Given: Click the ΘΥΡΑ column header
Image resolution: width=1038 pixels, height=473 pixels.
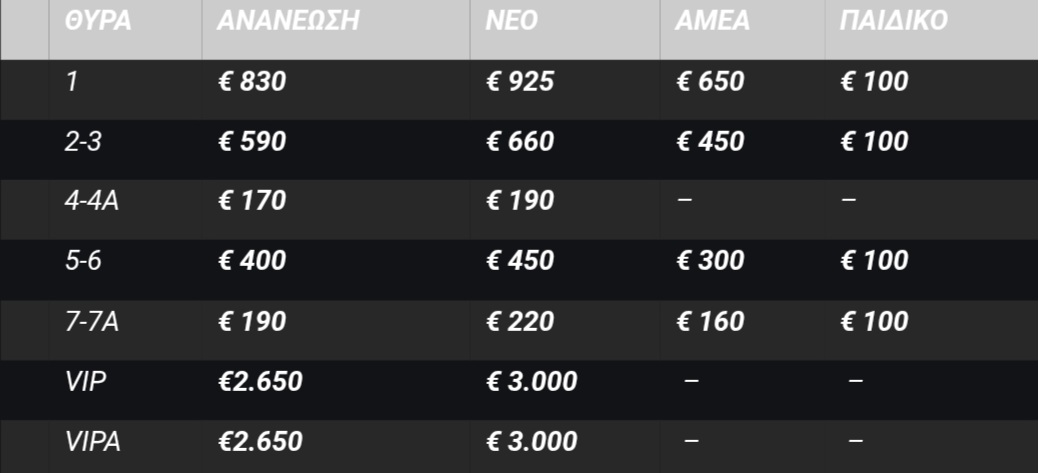Looking at the screenshot, I should click(98, 22).
